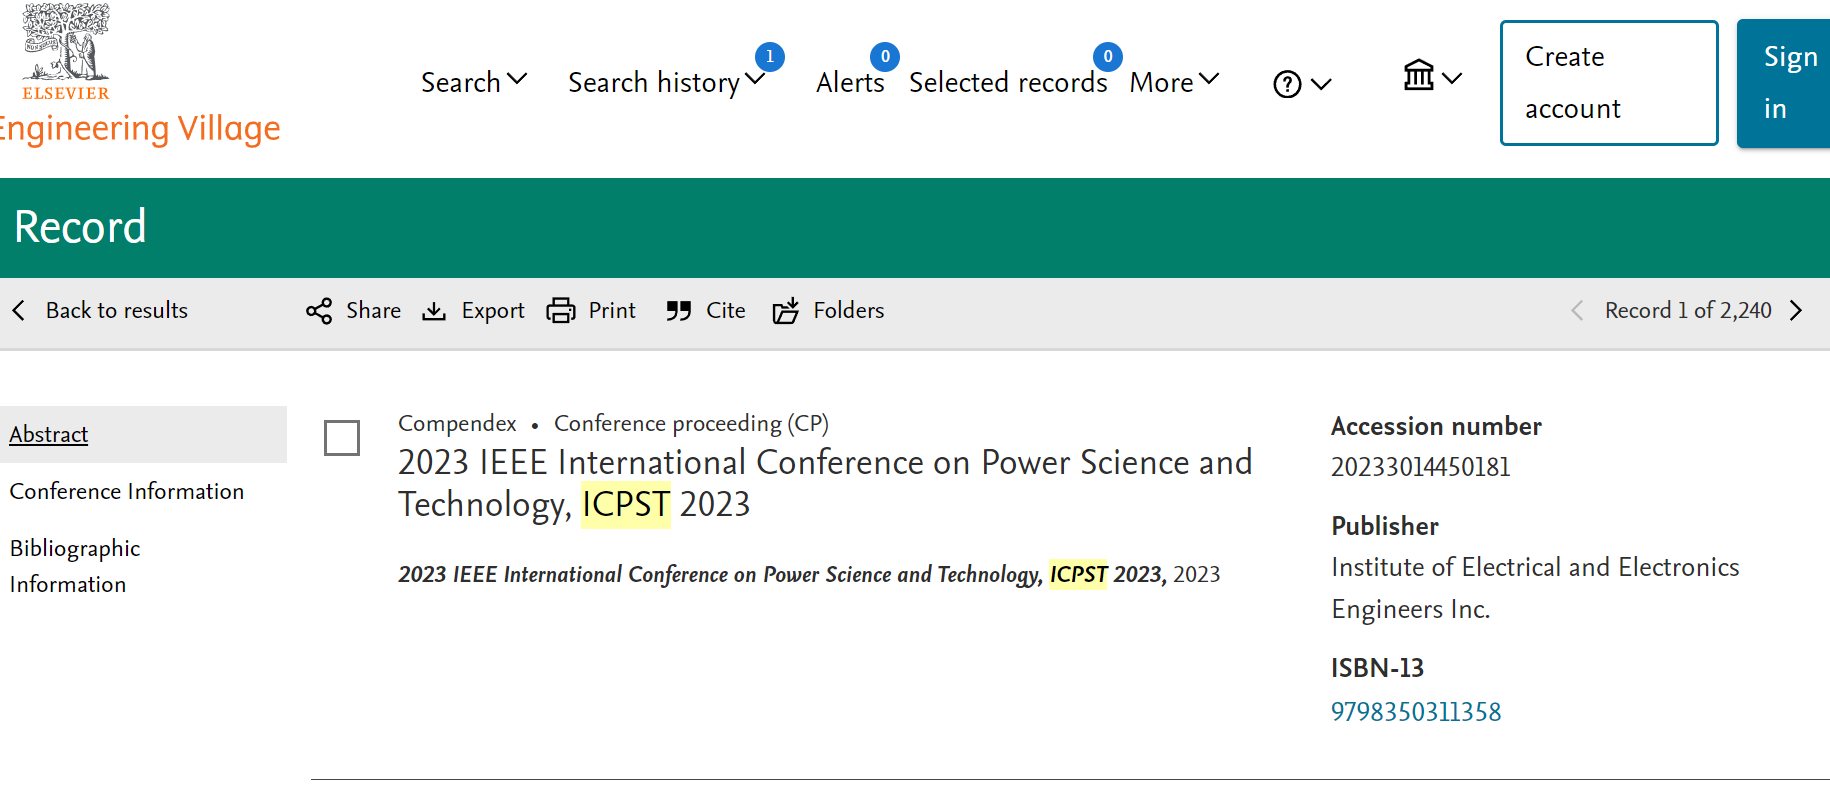Click the record title ICPST 2023 heading

pos(825,483)
